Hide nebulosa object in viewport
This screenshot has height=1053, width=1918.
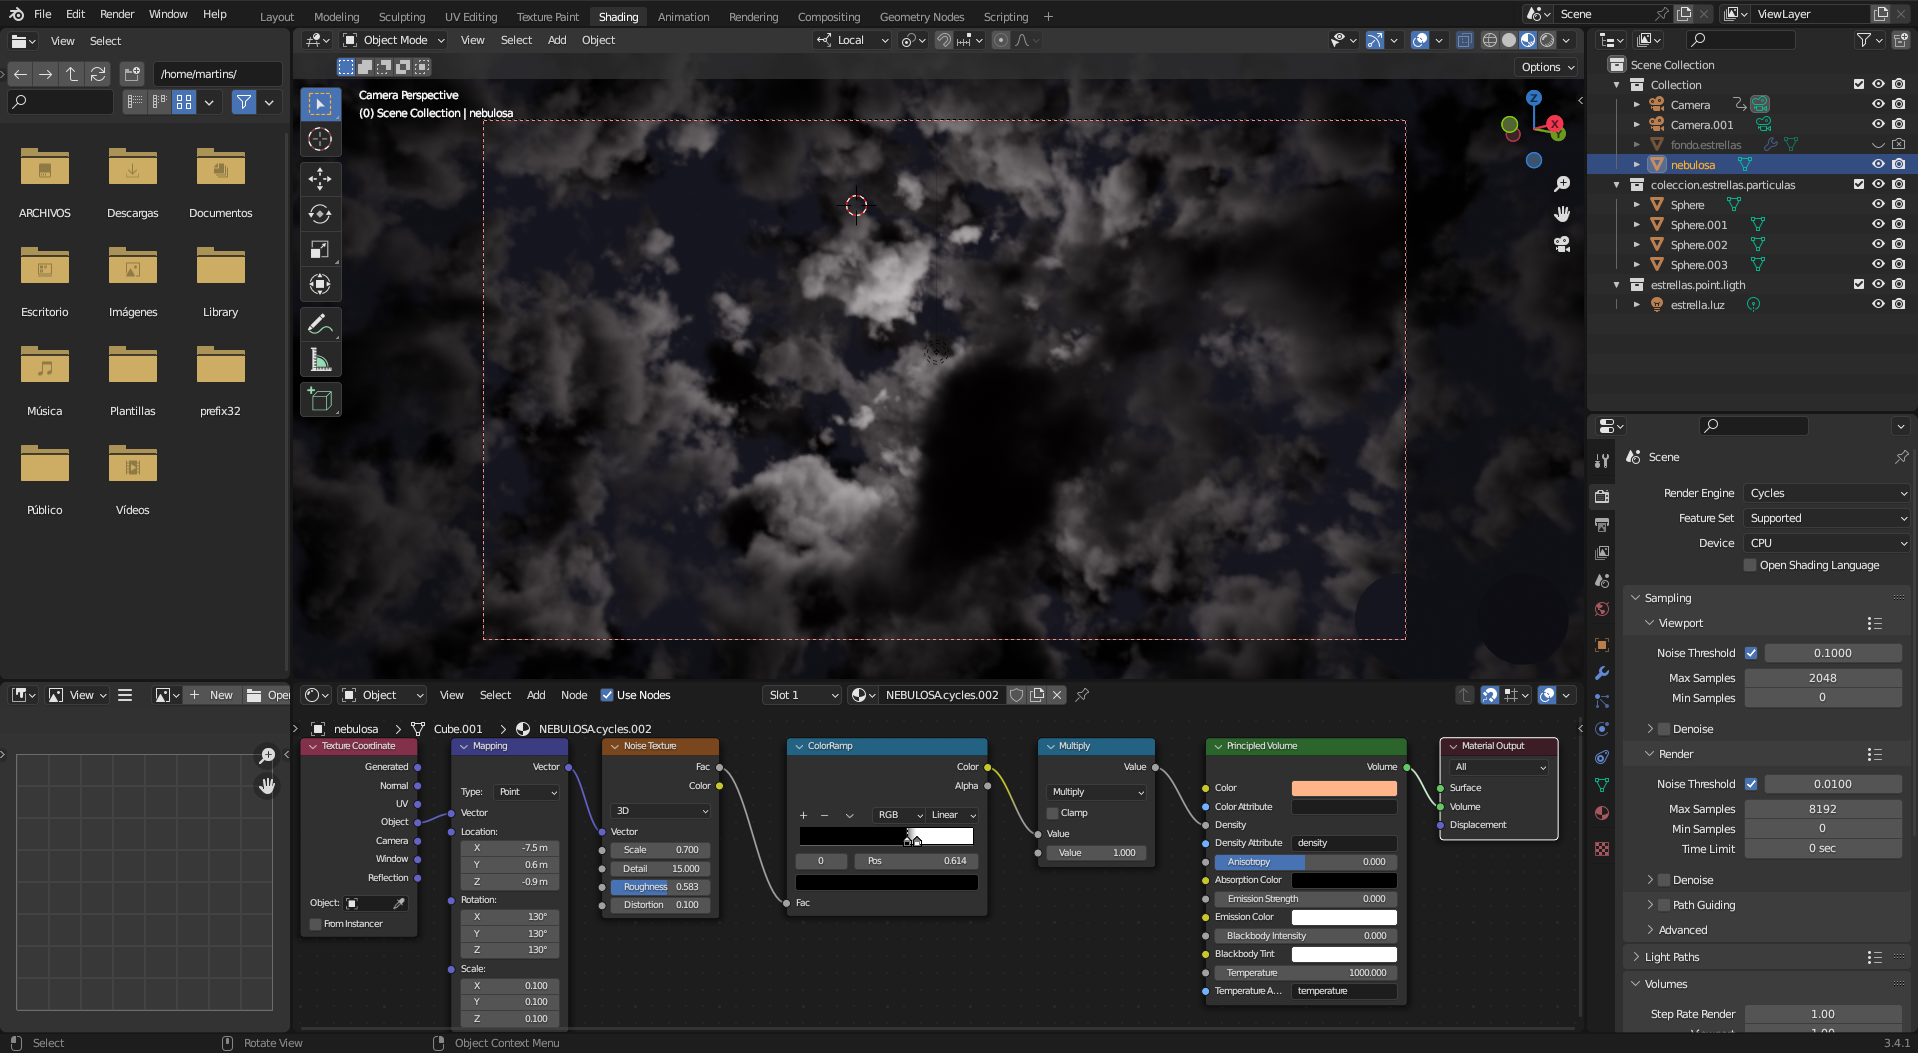point(1878,164)
